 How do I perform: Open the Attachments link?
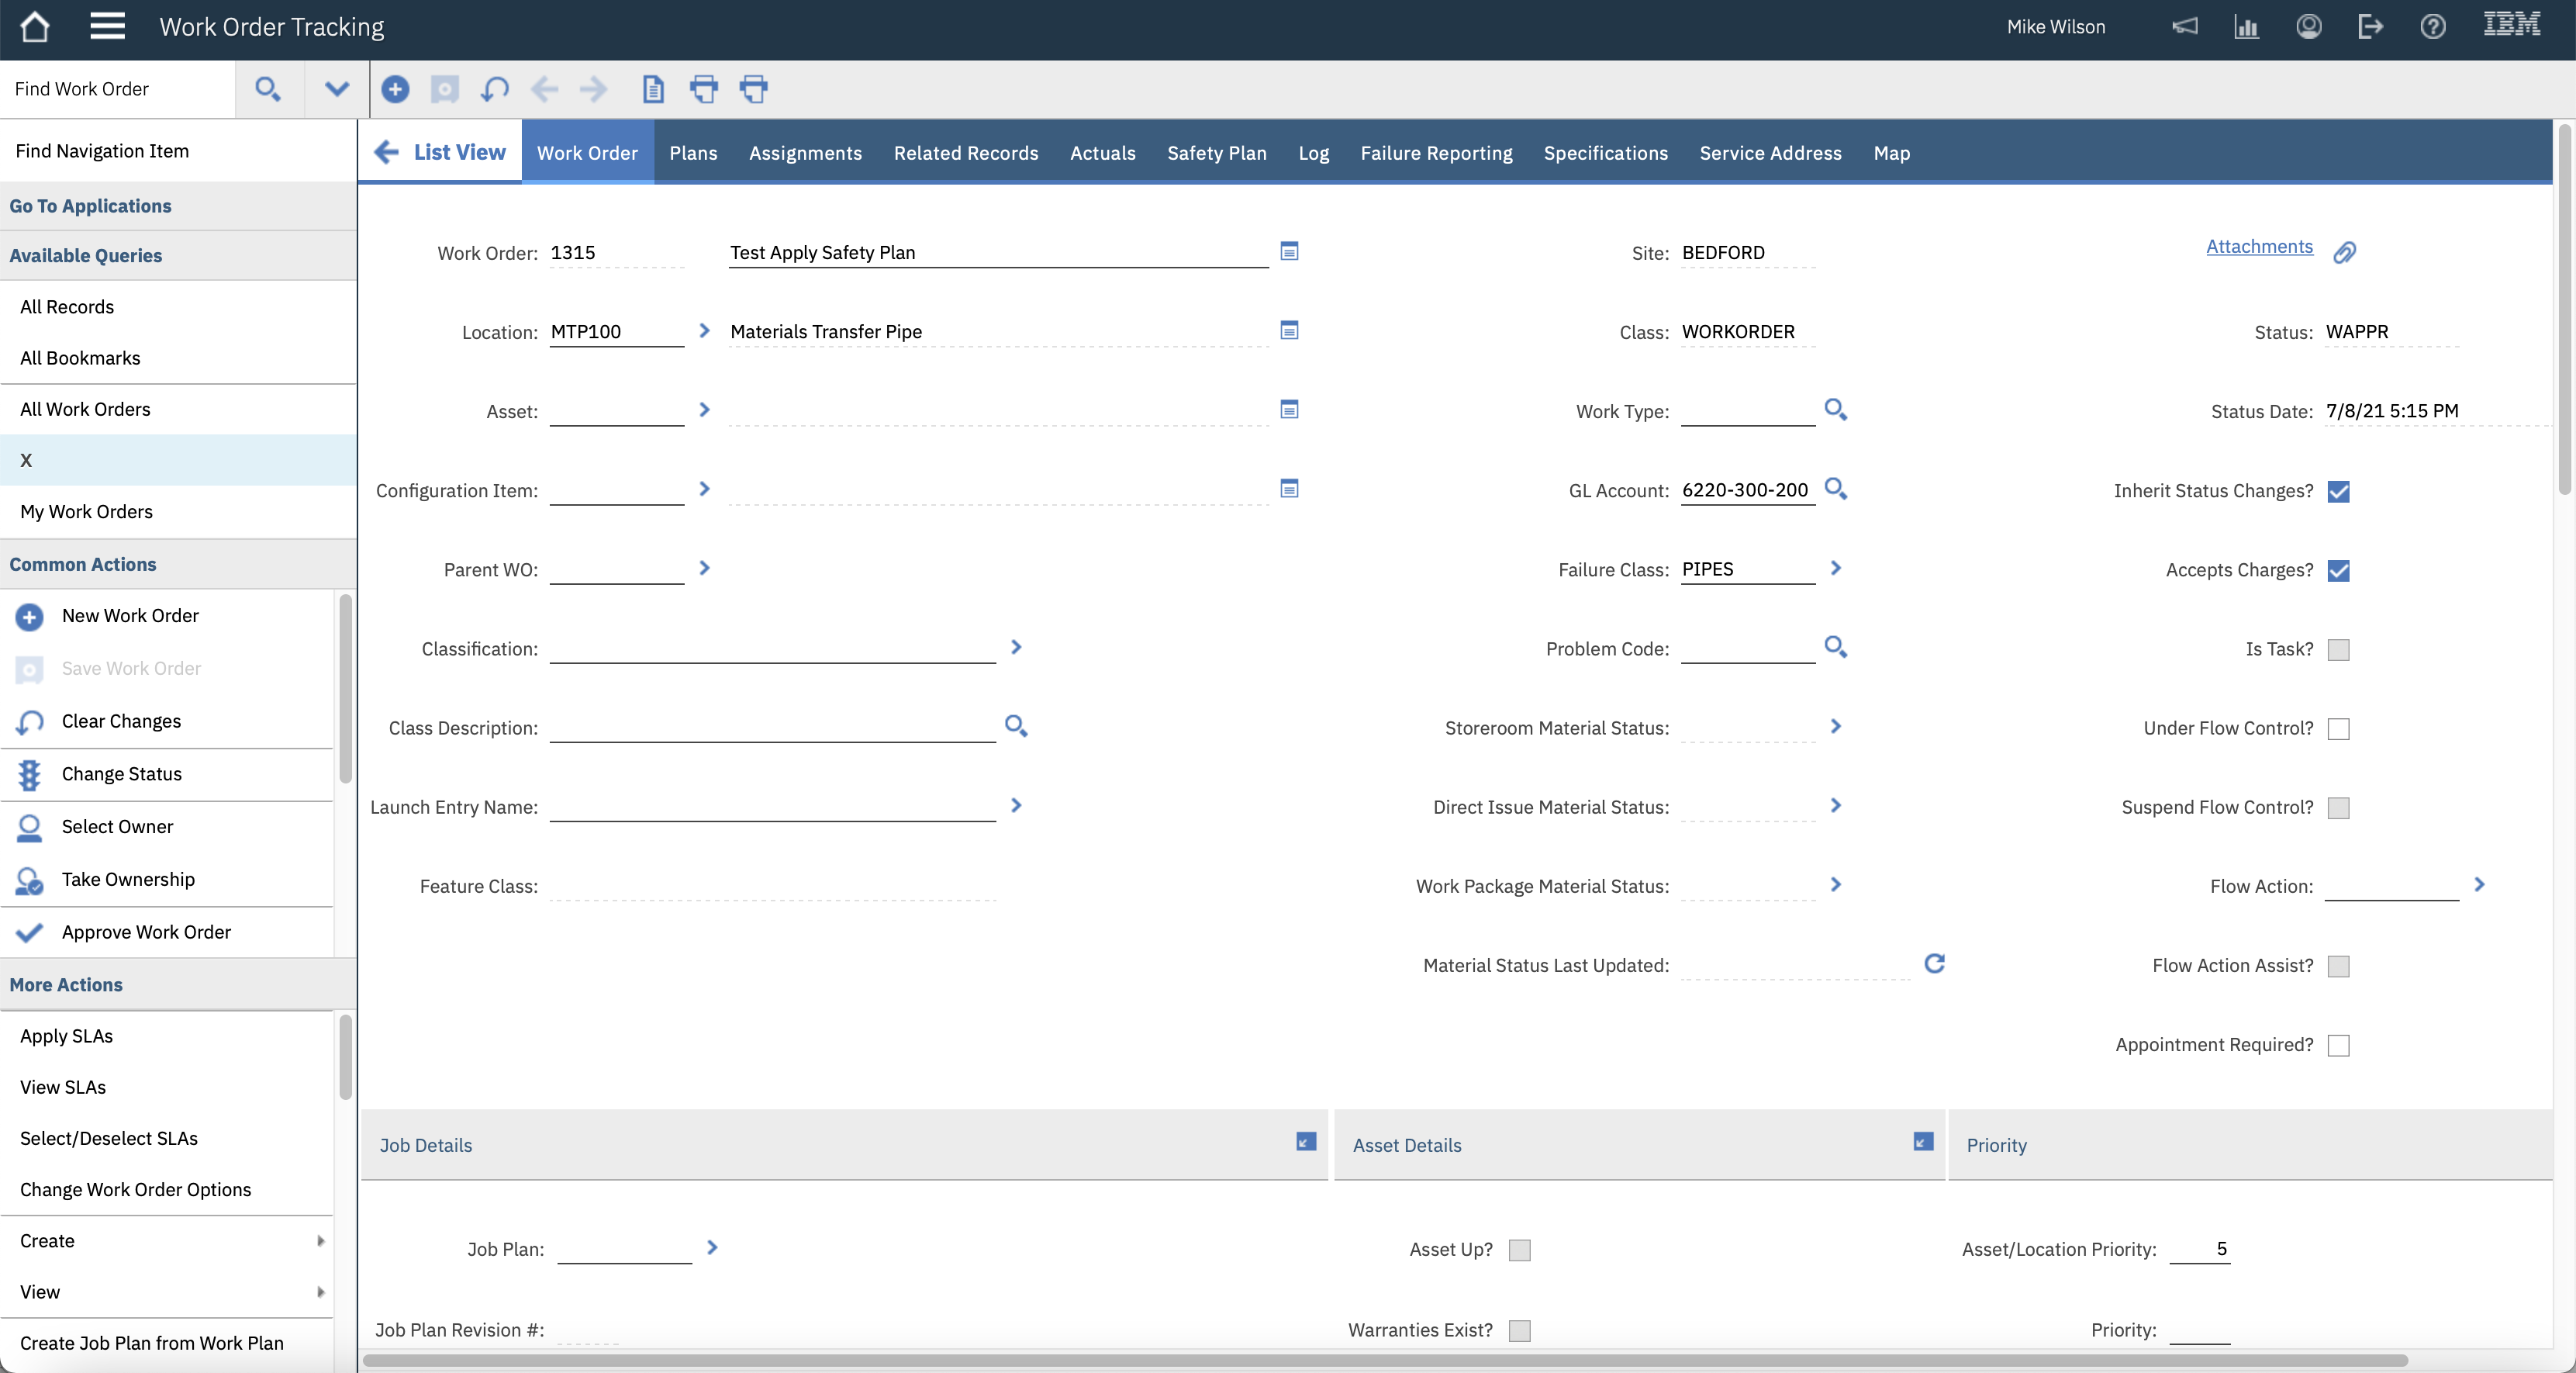pos(2258,246)
